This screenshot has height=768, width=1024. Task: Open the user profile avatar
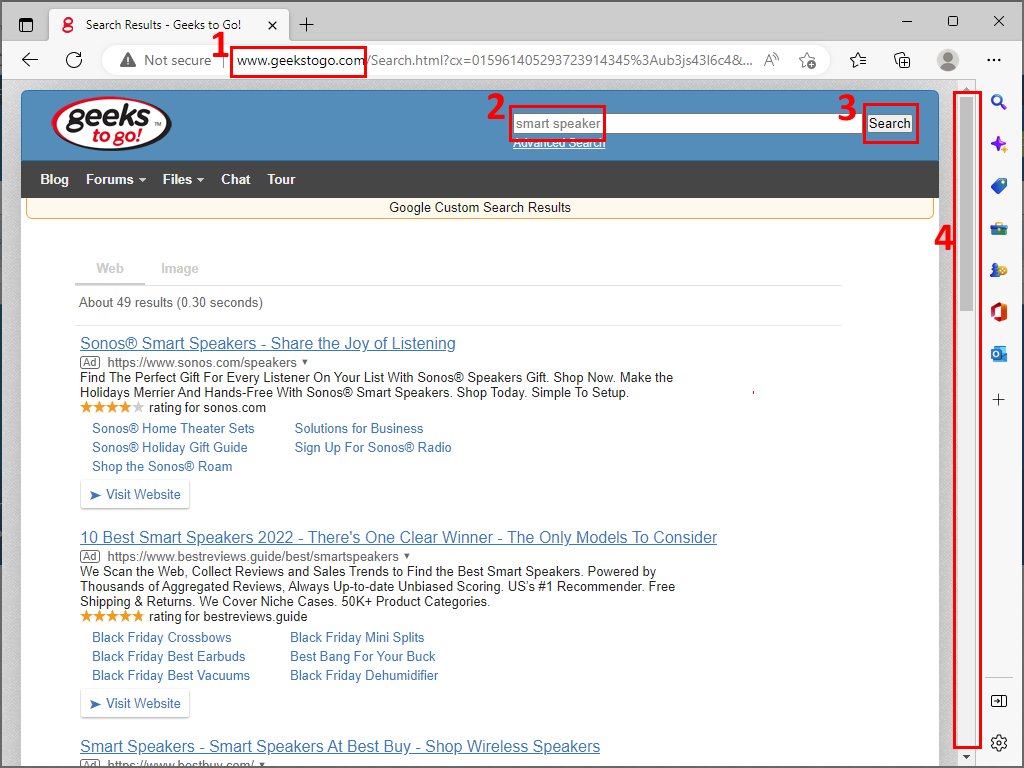(x=948, y=60)
